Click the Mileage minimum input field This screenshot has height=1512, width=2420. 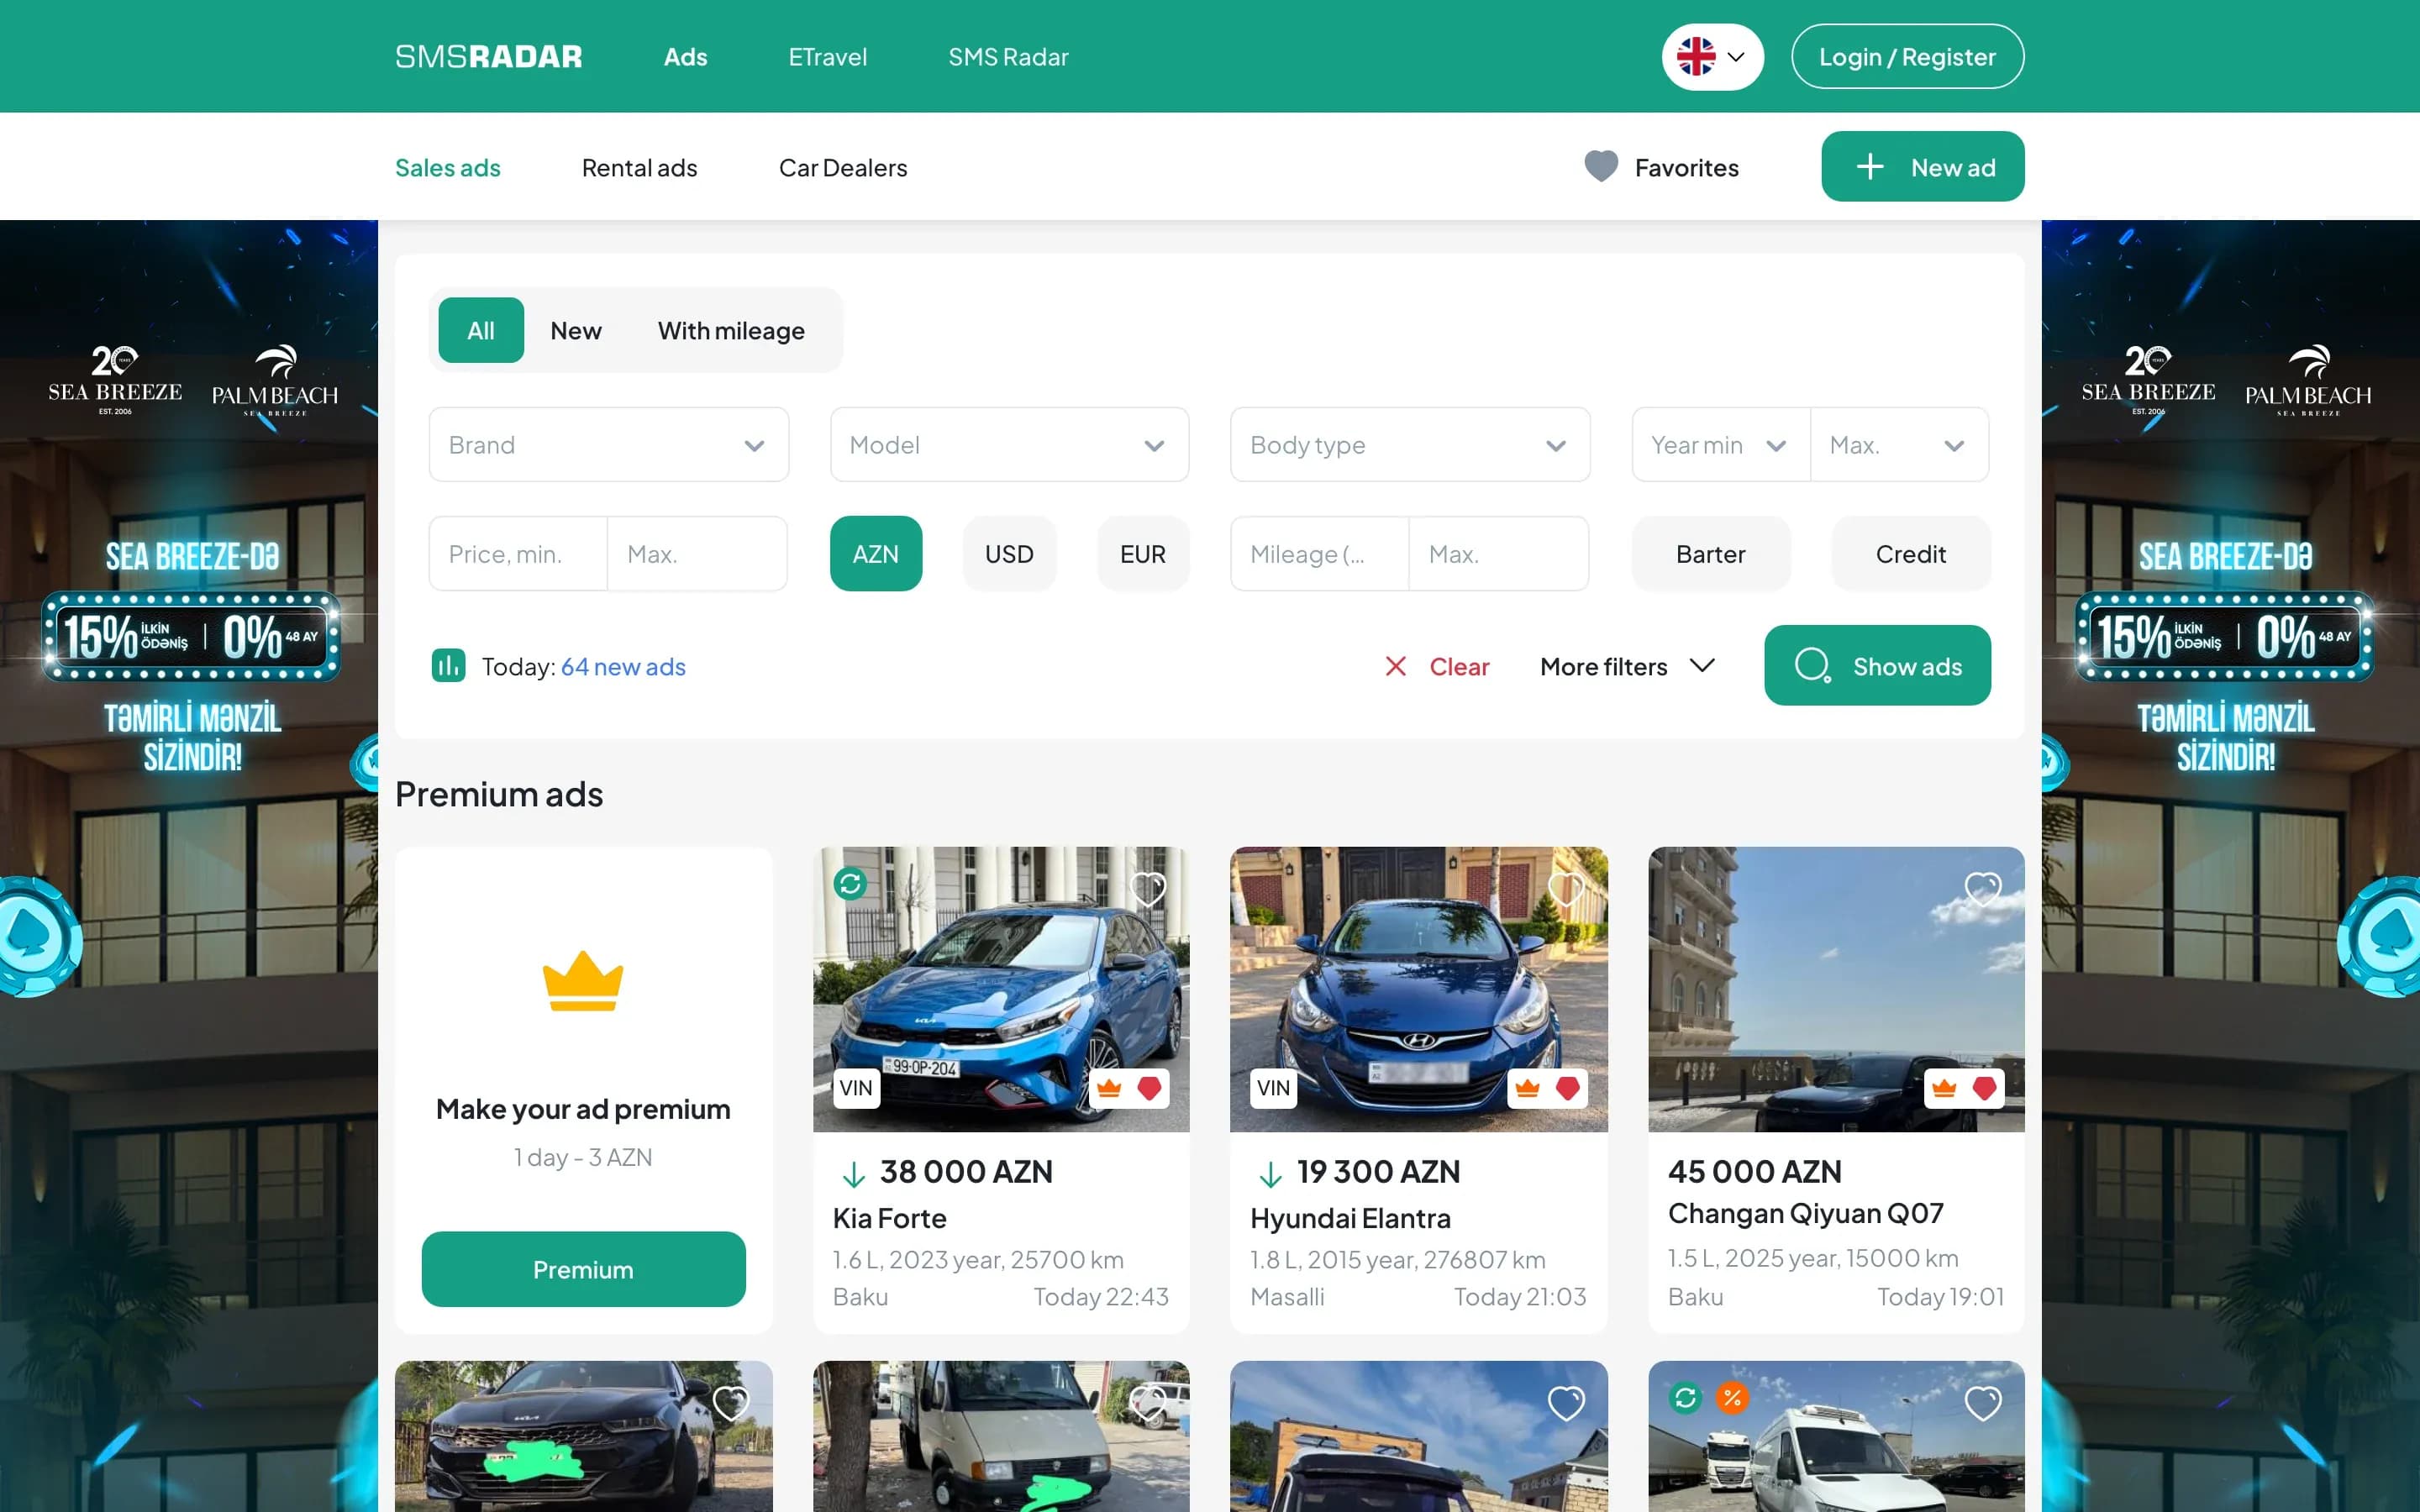coord(1319,554)
